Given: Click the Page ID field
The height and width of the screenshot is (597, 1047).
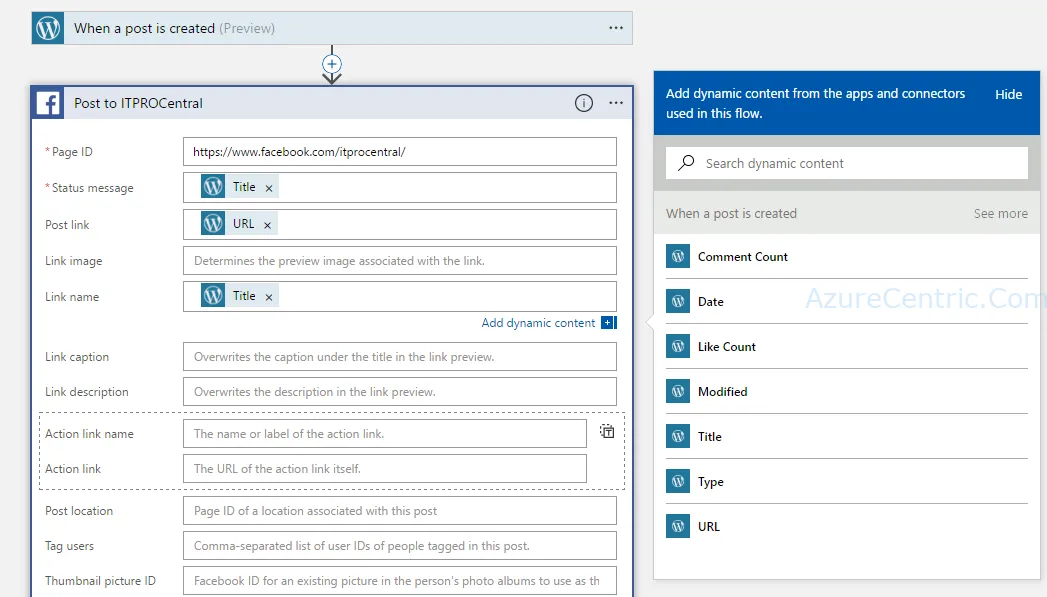Looking at the screenshot, I should [x=399, y=152].
